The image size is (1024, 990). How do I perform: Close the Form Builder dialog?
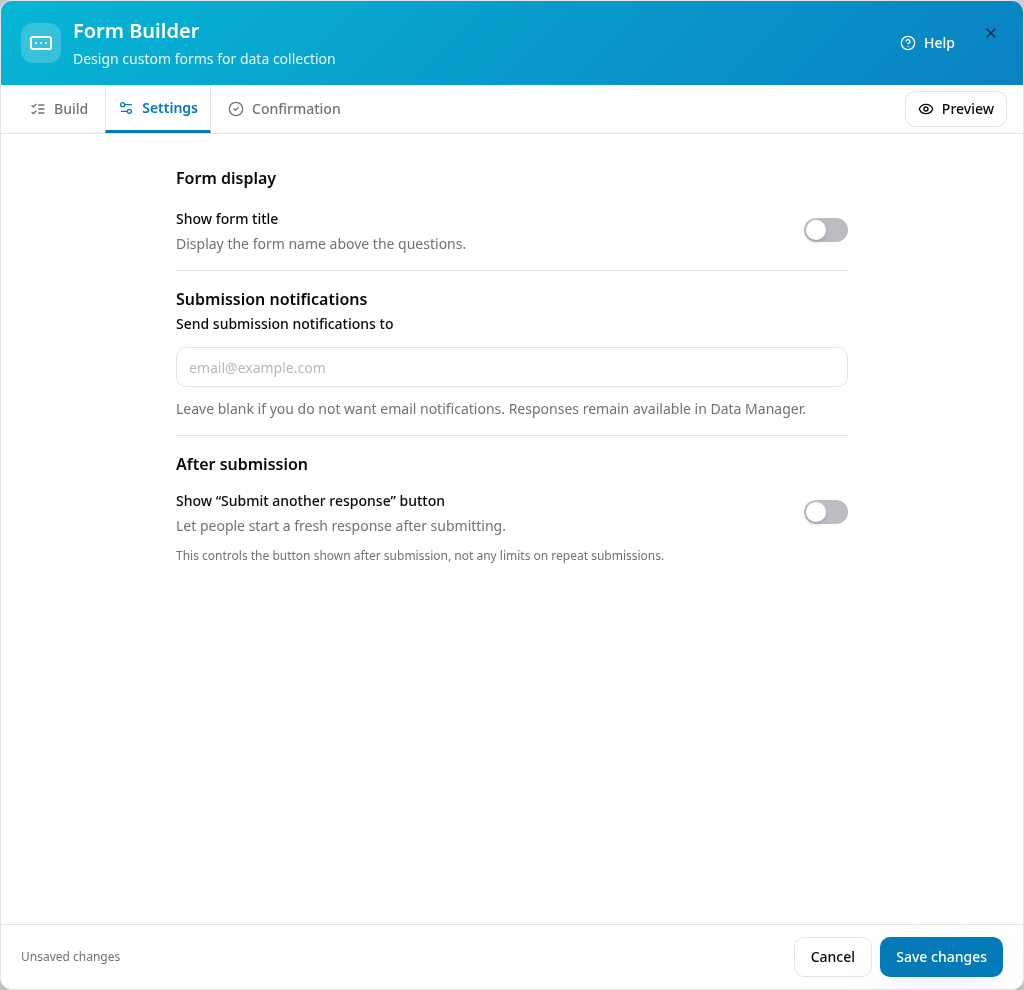click(x=990, y=33)
